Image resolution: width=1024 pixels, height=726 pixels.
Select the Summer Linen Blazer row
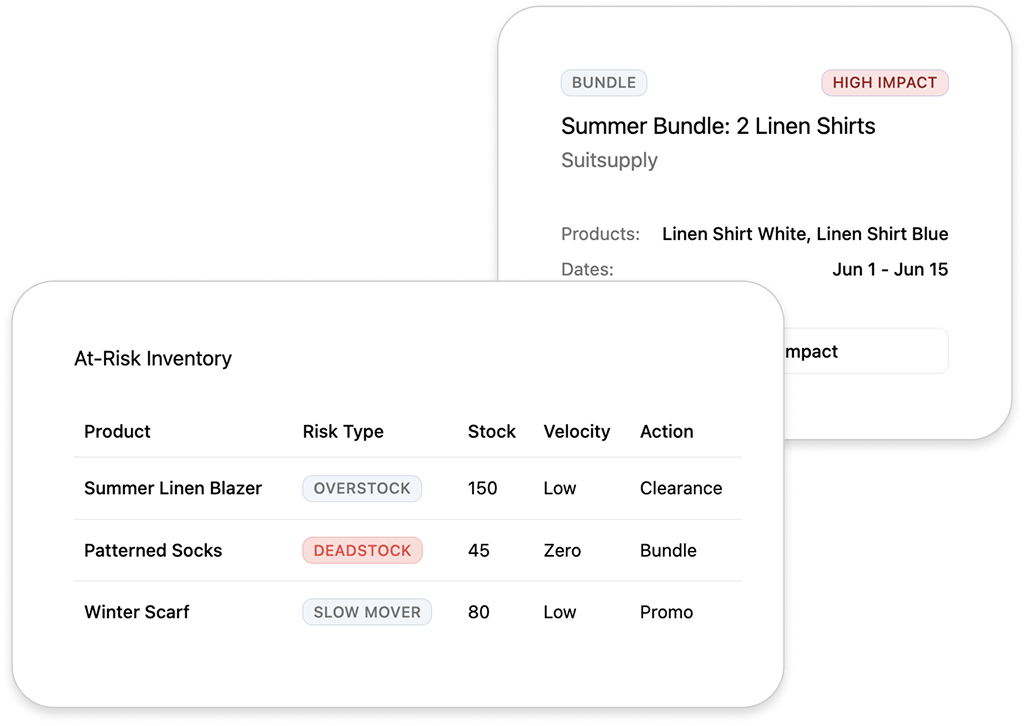click(x=173, y=488)
